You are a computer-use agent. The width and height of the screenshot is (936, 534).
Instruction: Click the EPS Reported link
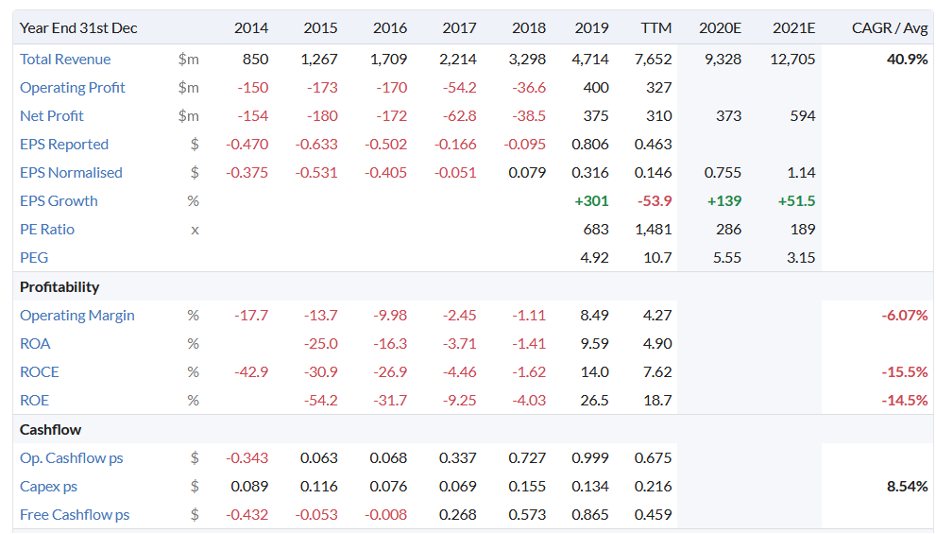(x=64, y=144)
